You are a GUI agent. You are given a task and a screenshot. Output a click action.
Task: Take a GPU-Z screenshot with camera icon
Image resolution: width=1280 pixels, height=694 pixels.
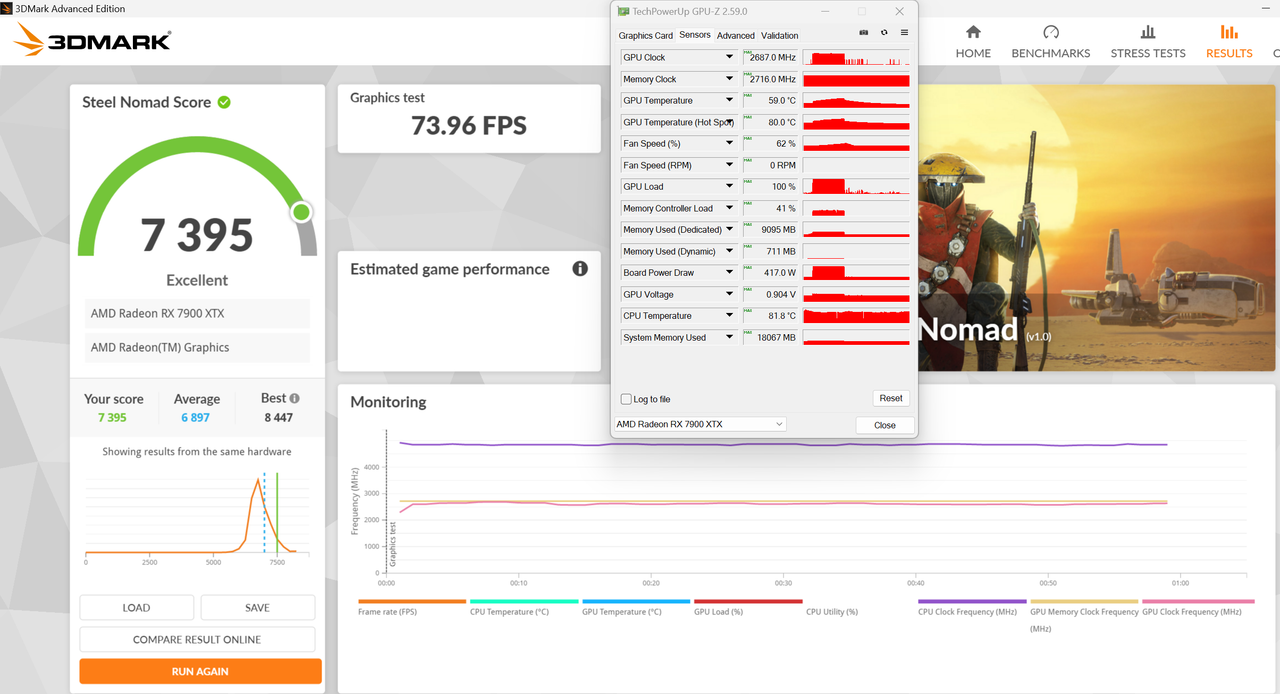coord(864,33)
